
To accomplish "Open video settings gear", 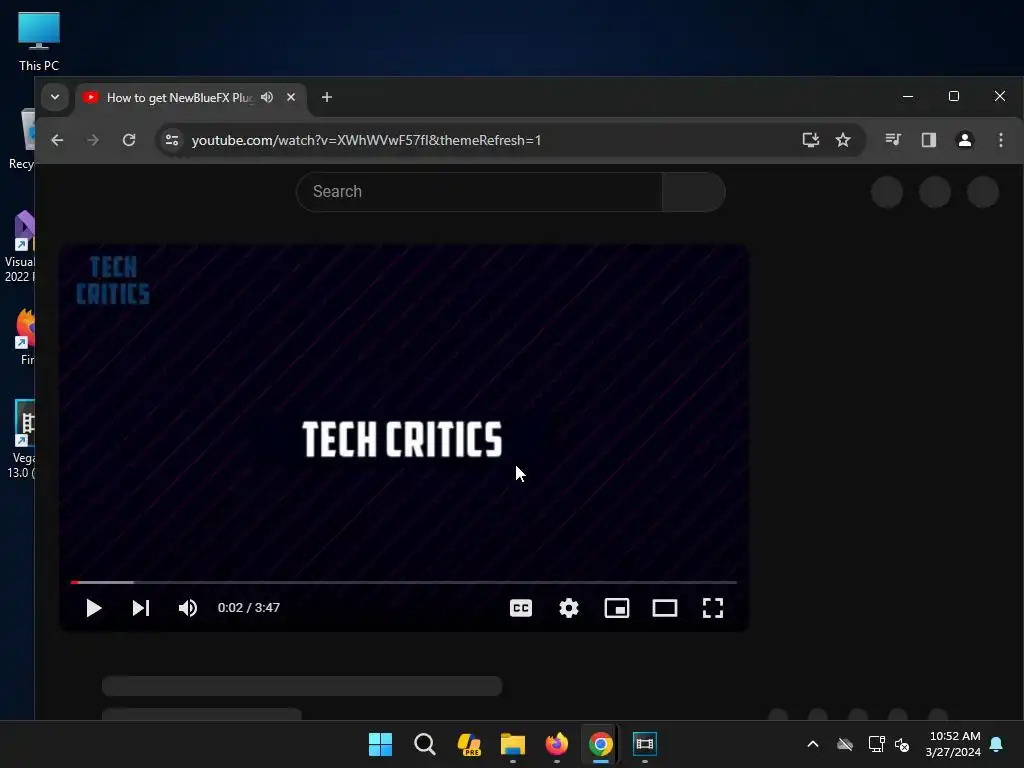I will (569, 608).
